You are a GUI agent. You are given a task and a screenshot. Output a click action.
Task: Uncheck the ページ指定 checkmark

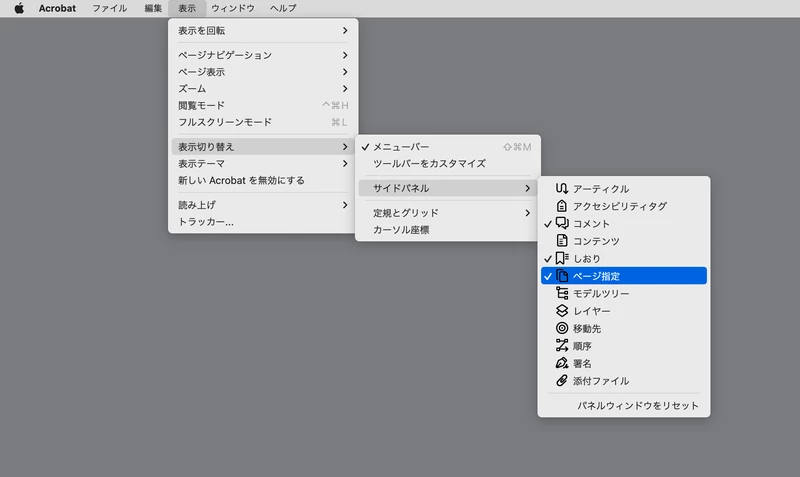click(548, 276)
